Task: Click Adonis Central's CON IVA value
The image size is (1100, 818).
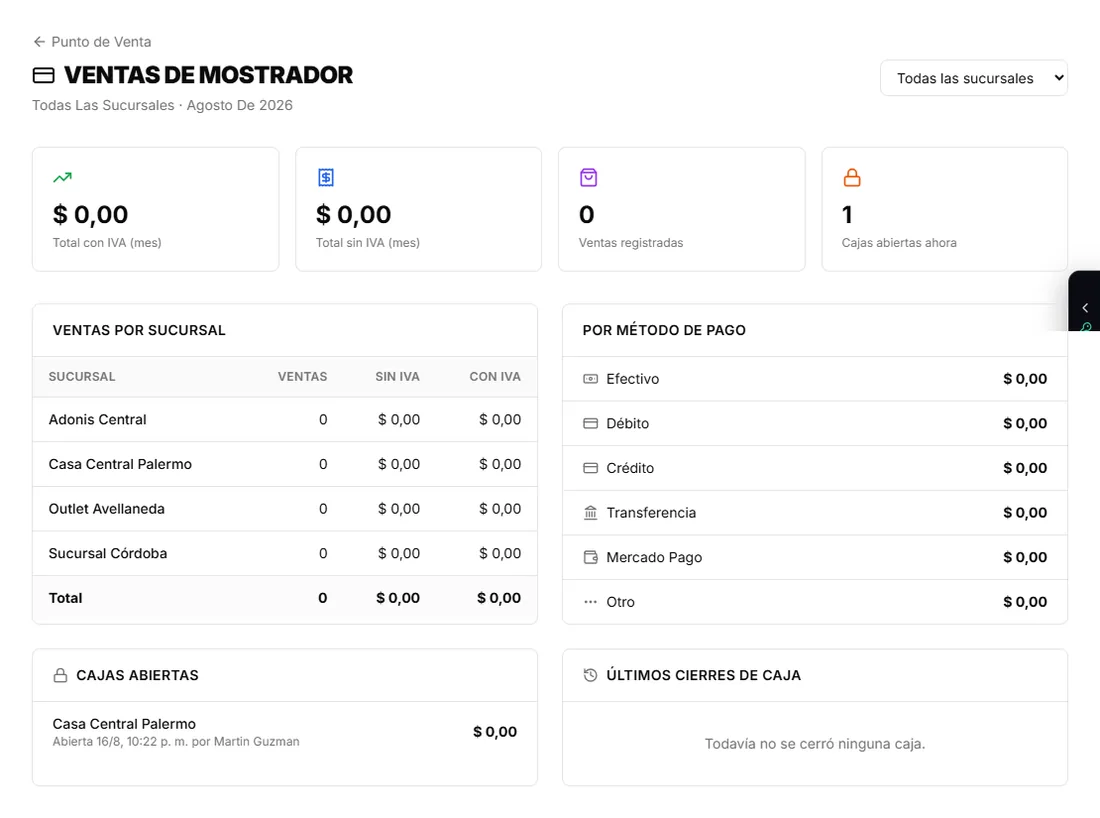Action: coord(499,420)
